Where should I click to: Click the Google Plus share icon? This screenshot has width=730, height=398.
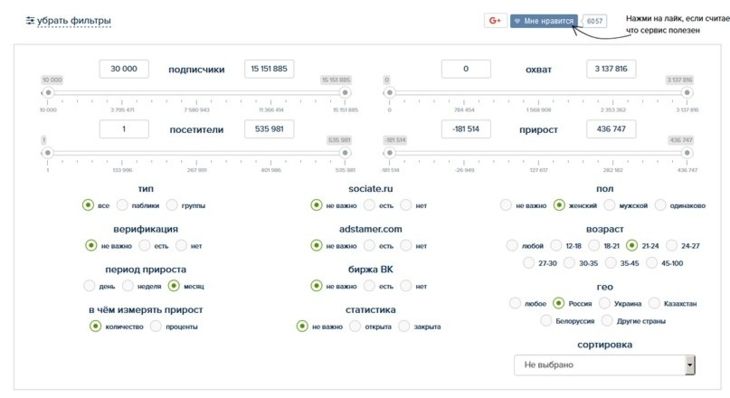click(x=495, y=21)
